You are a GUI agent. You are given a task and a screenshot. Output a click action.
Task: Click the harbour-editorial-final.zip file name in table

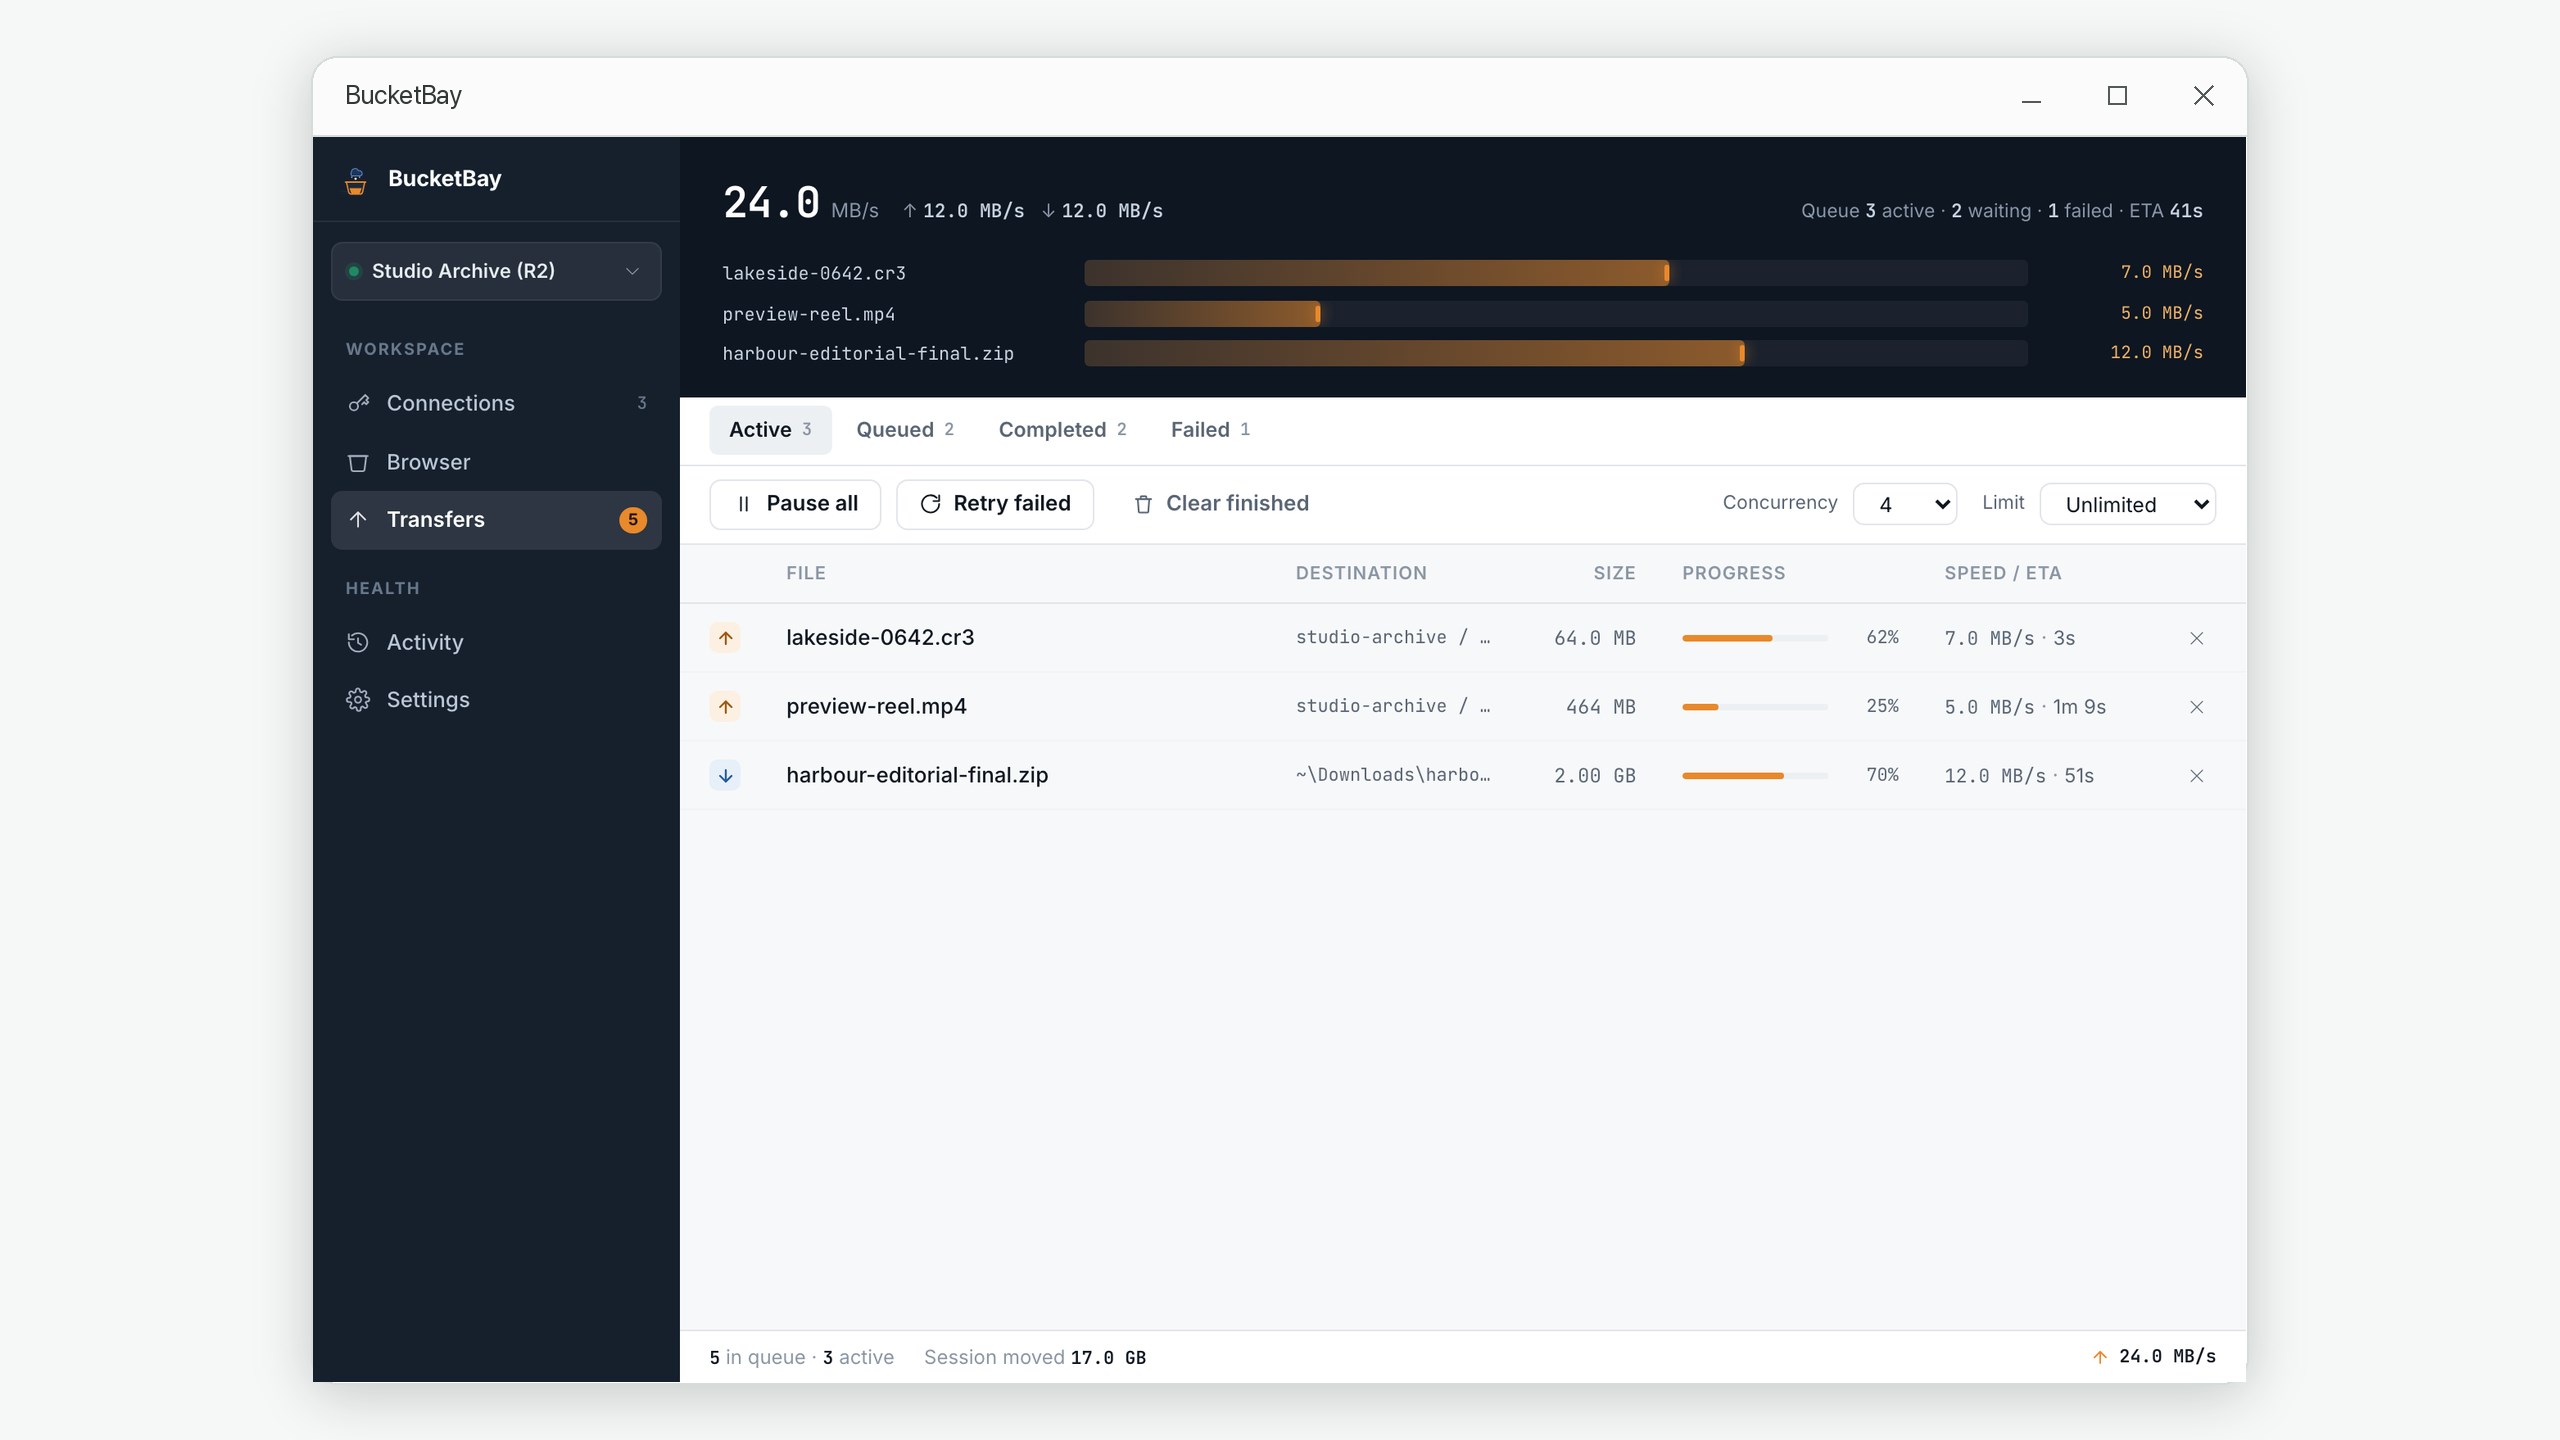tap(917, 776)
